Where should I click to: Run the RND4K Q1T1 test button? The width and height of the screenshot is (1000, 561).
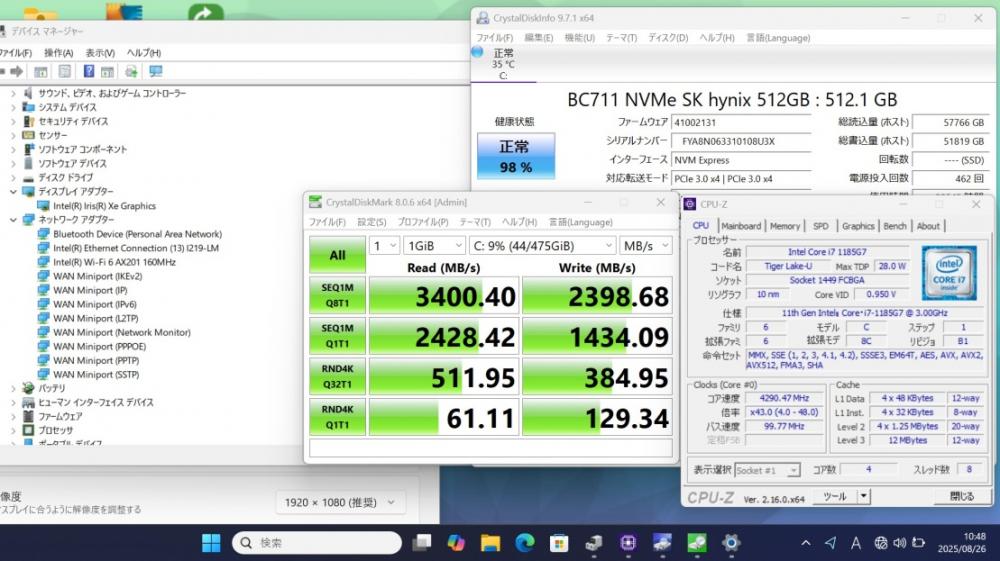[x=337, y=417]
